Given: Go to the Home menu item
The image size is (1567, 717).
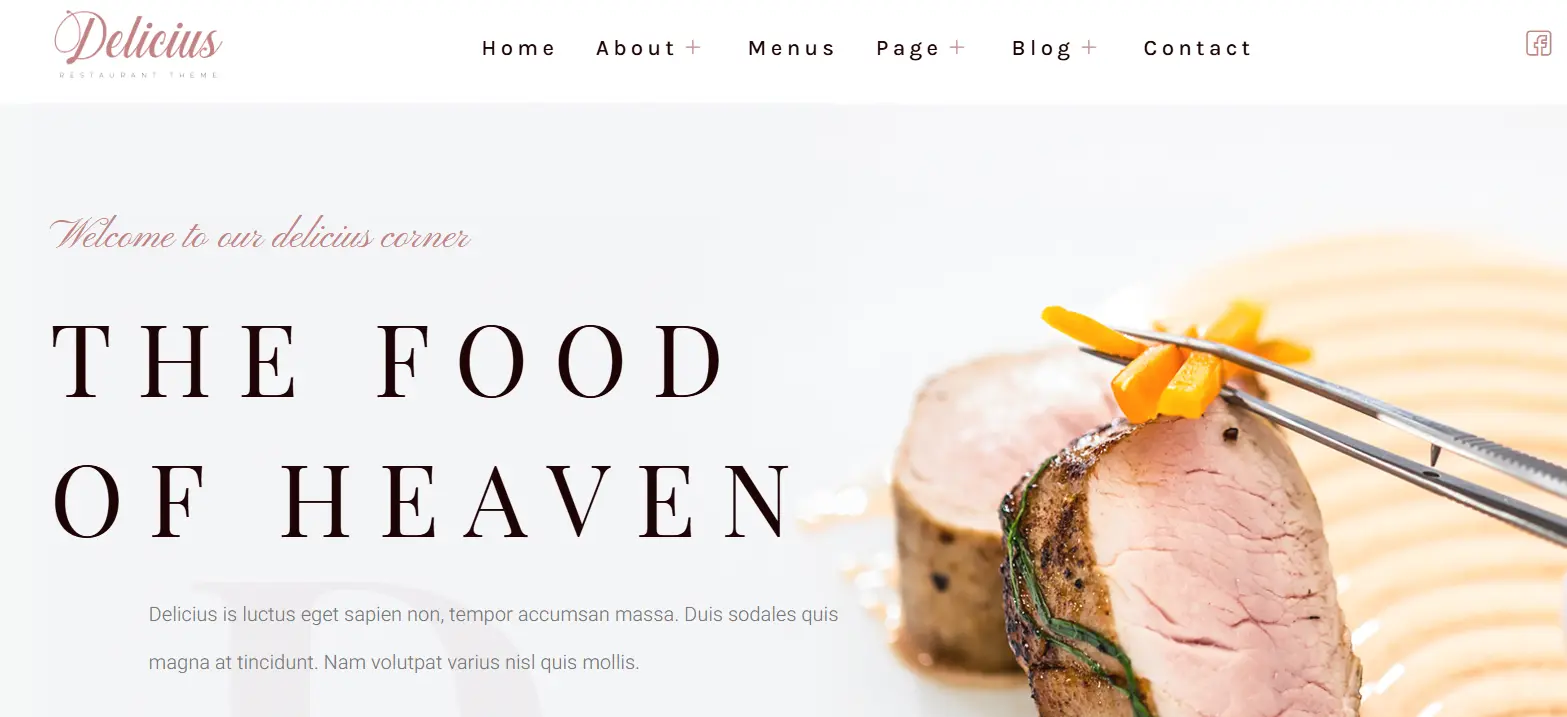Looking at the screenshot, I should tap(518, 48).
